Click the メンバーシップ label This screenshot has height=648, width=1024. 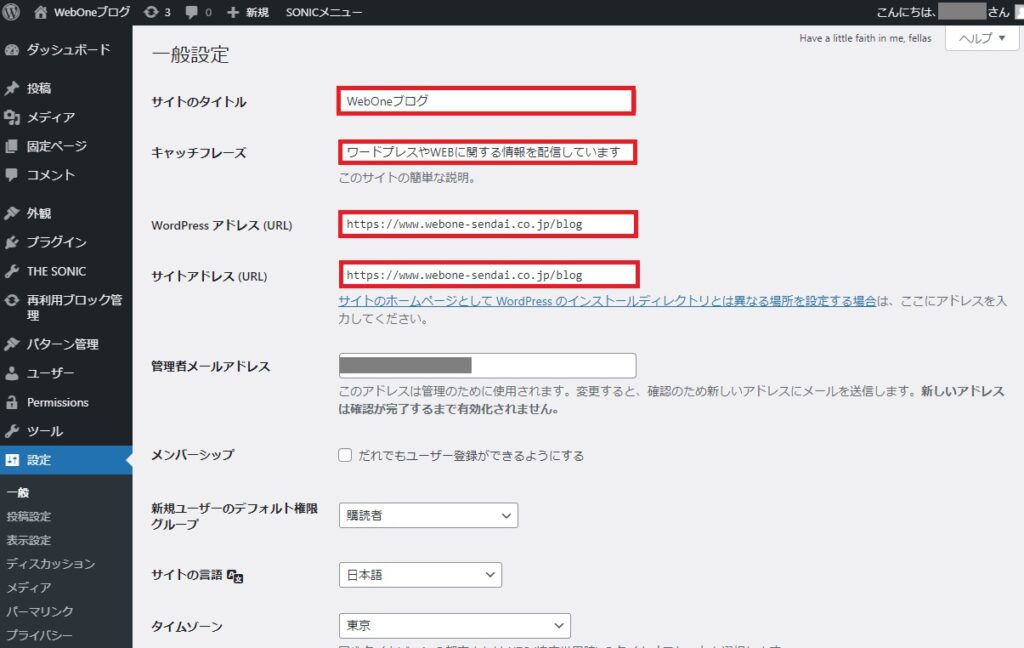(193, 455)
